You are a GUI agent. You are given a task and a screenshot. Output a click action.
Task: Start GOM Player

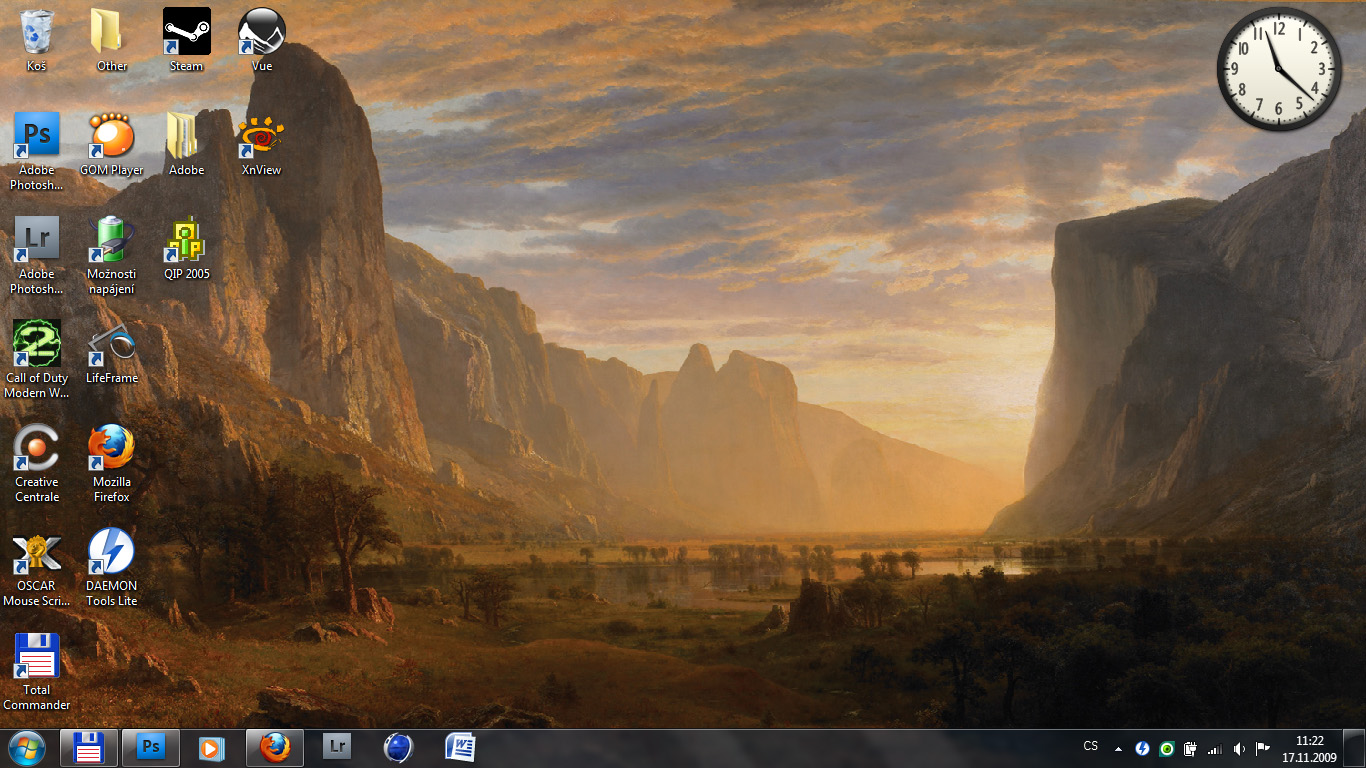pyautogui.click(x=111, y=133)
